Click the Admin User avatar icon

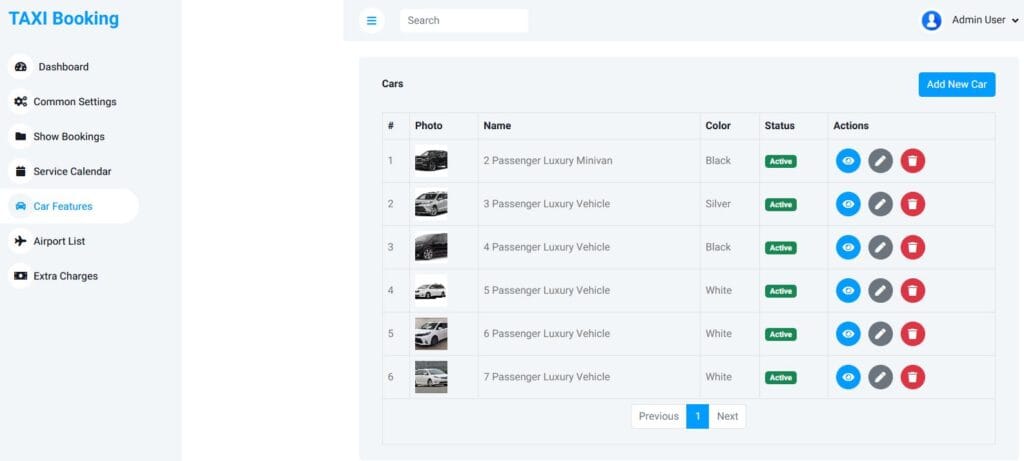(931, 20)
